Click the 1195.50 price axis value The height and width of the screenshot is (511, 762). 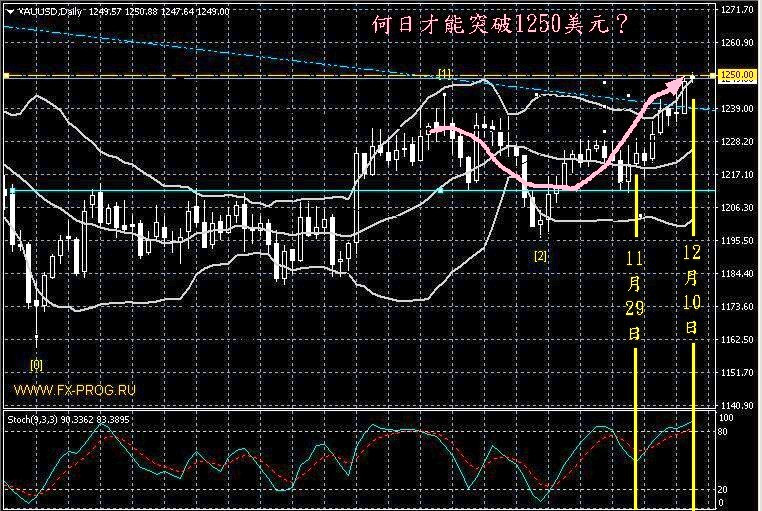[x=737, y=240]
